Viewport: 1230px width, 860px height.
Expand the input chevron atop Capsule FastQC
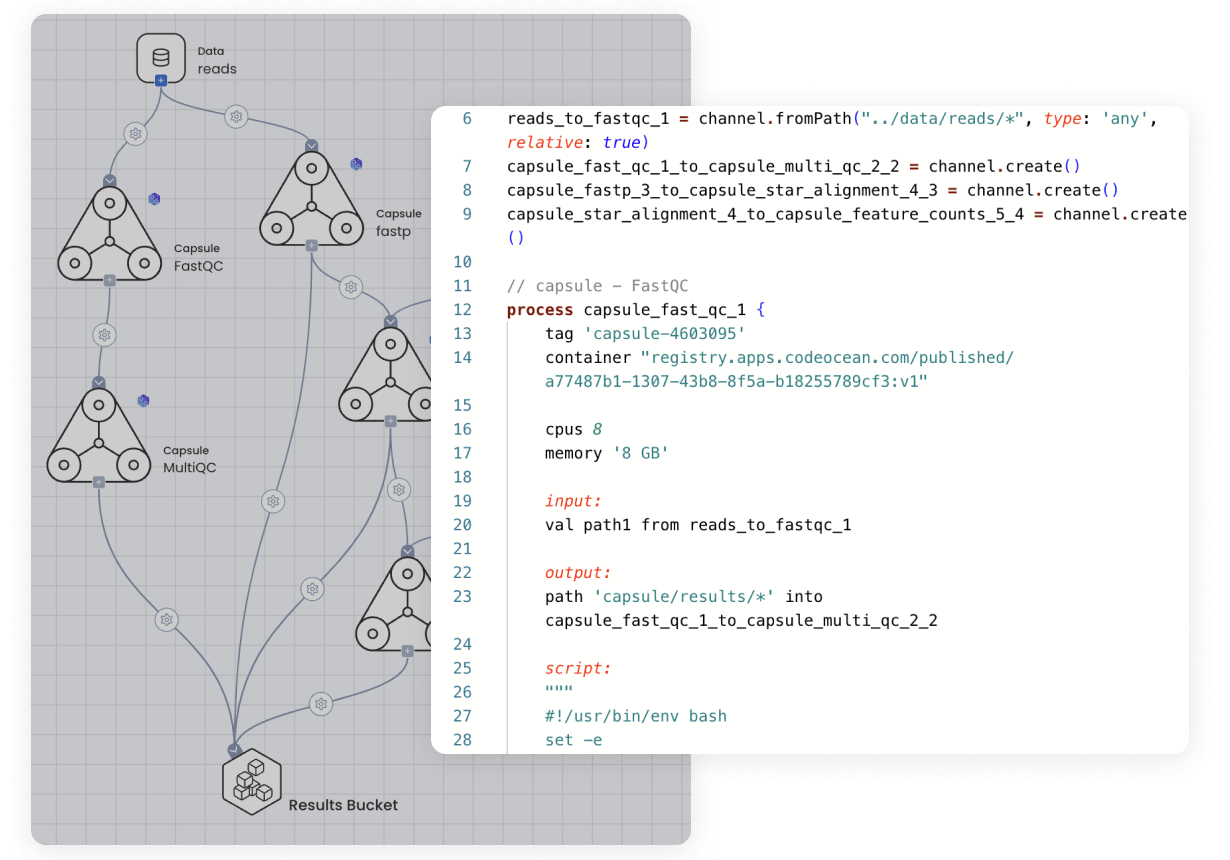[x=110, y=179]
